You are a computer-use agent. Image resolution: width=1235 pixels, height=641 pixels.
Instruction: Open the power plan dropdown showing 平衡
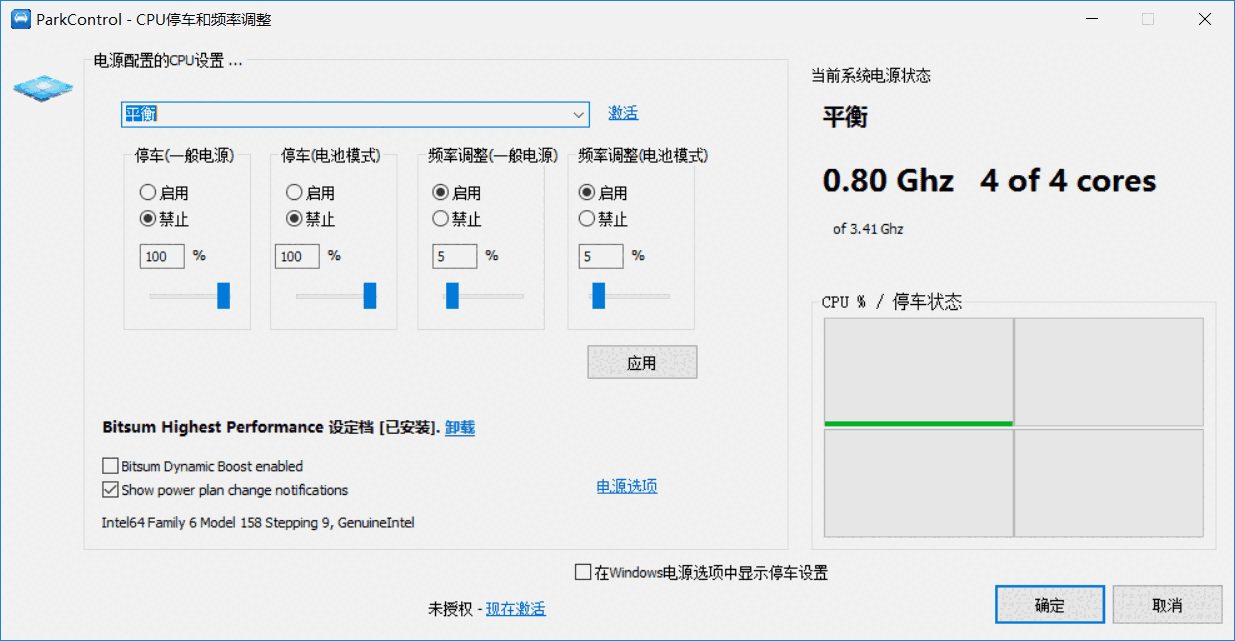pyautogui.click(x=355, y=114)
